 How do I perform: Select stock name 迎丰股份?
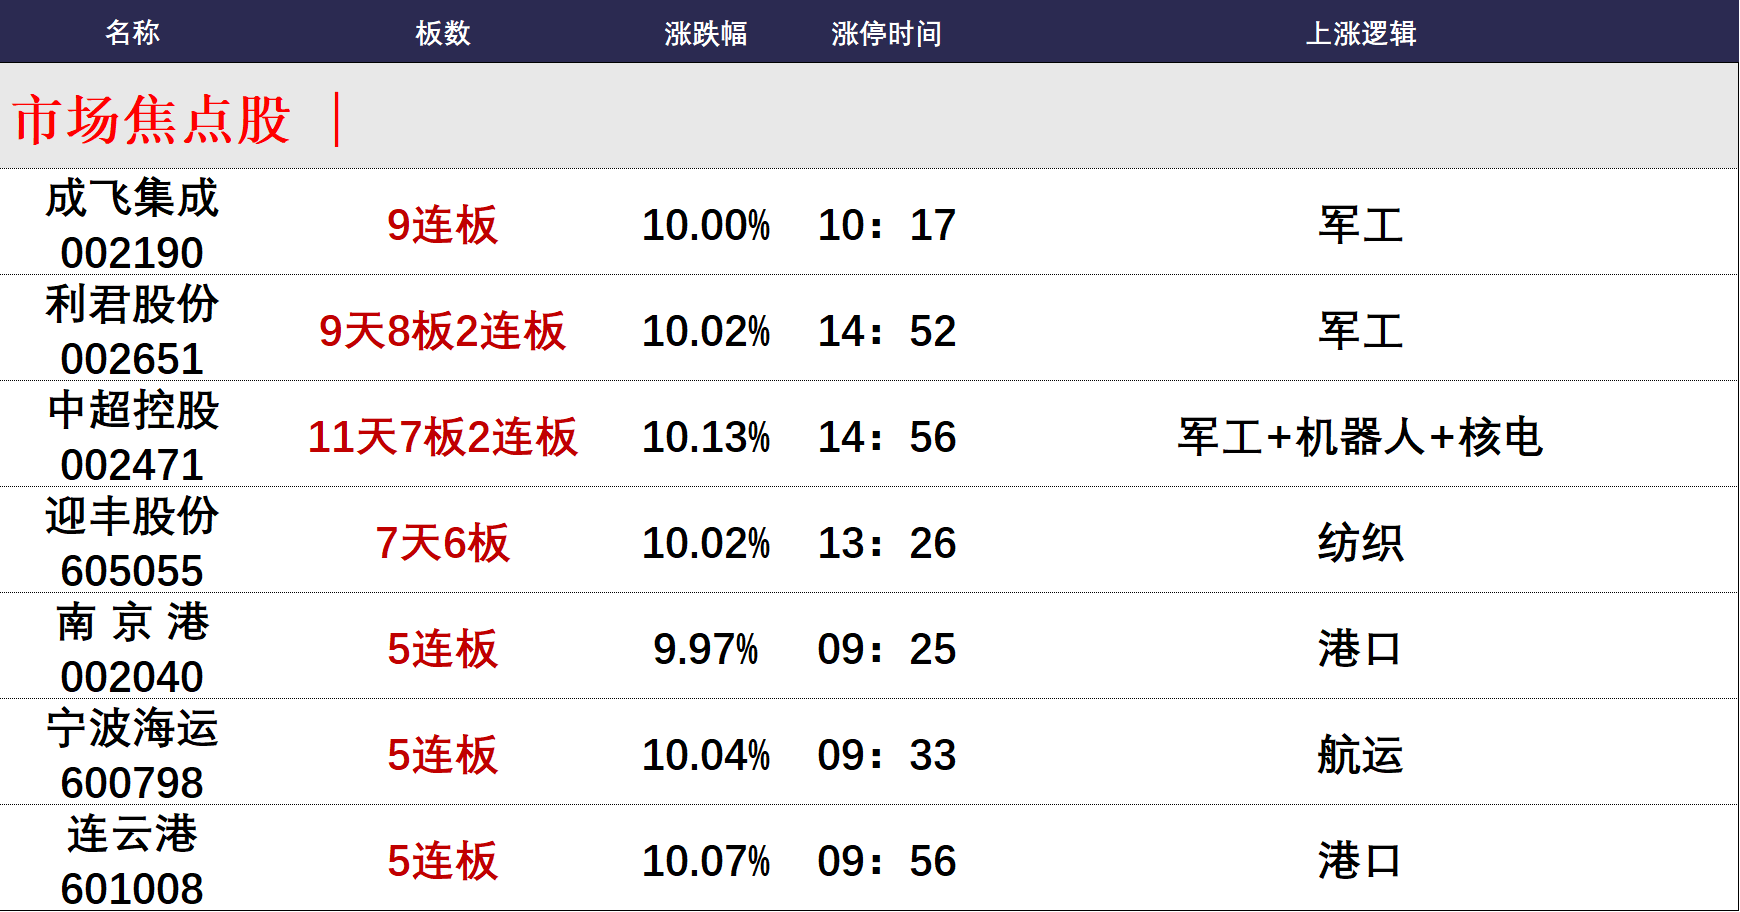tap(132, 516)
